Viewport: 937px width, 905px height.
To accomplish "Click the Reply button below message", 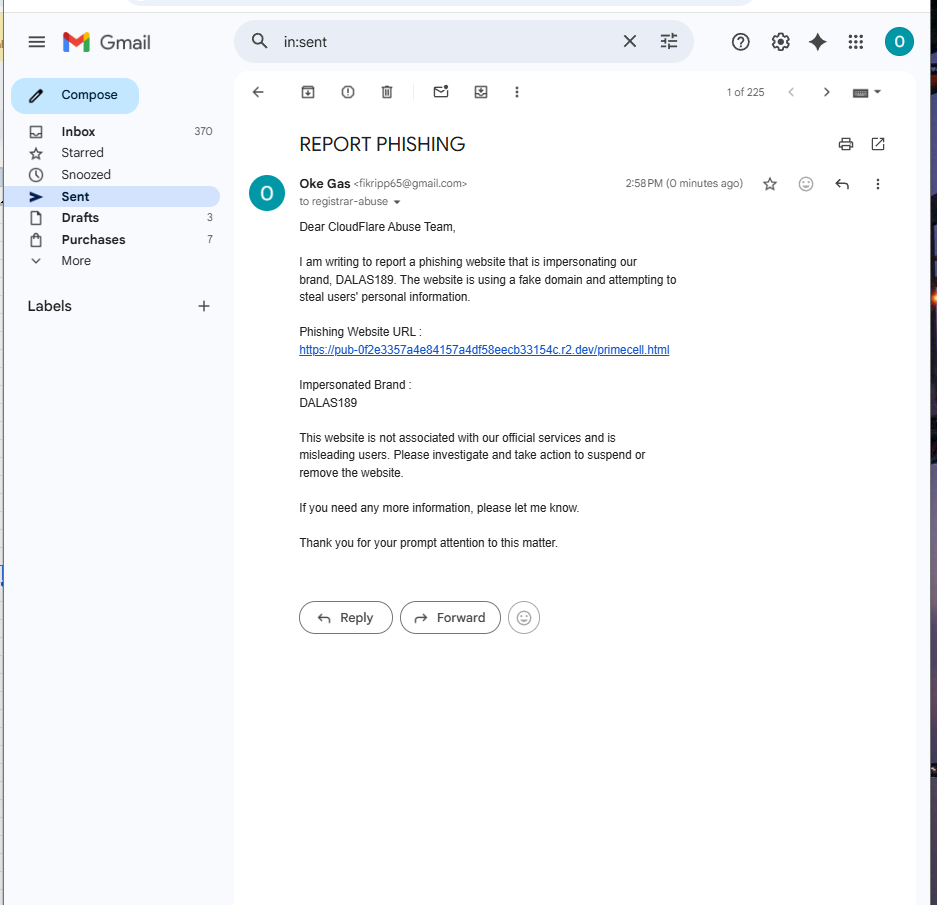I will pyautogui.click(x=346, y=617).
